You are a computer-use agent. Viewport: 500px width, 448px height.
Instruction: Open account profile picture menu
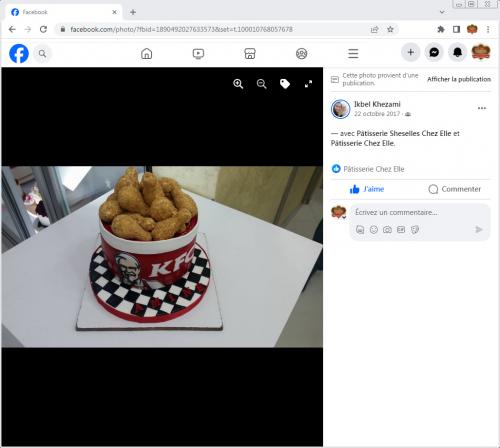481,52
